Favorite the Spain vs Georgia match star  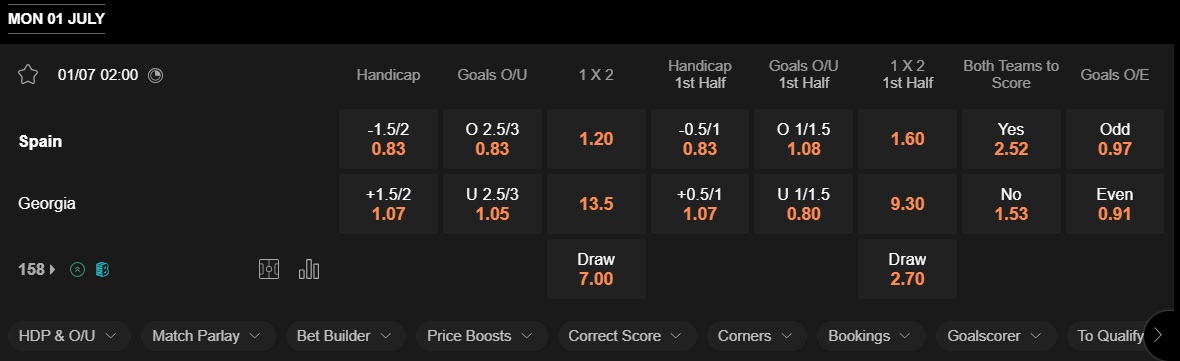click(28, 74)
